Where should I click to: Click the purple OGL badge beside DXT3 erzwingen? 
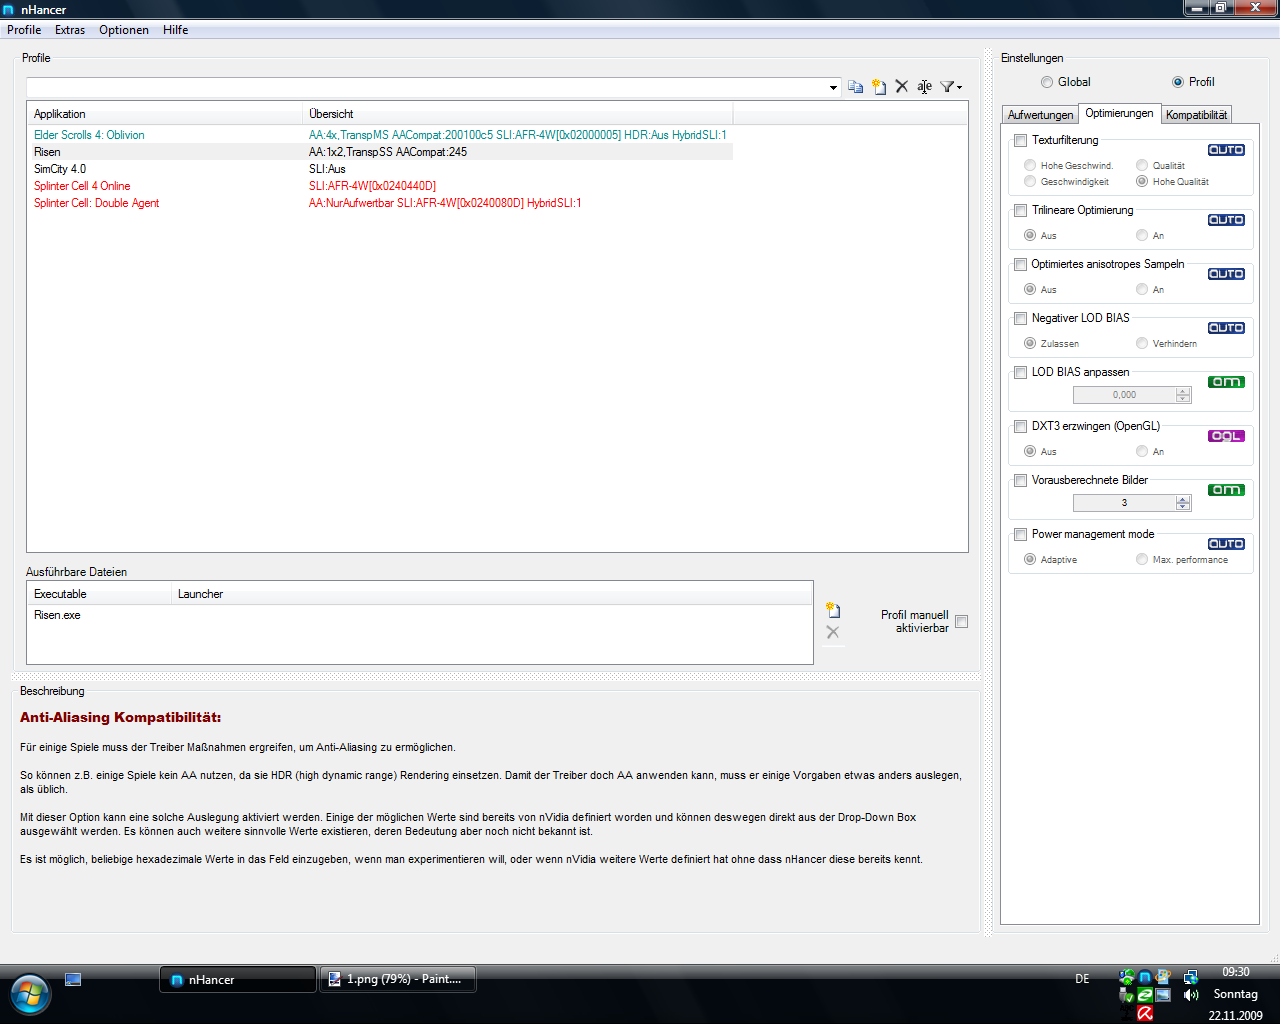pos(1226,436)
